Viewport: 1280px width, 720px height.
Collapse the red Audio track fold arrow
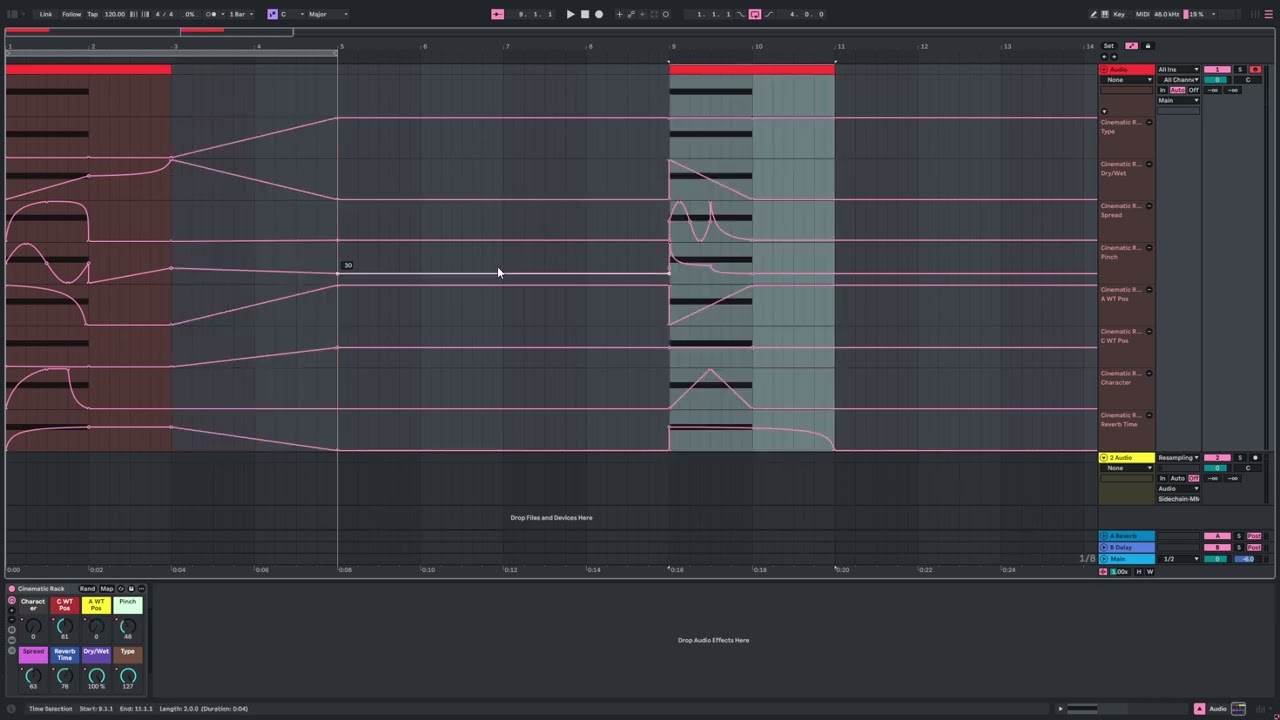coord(1104,70)
